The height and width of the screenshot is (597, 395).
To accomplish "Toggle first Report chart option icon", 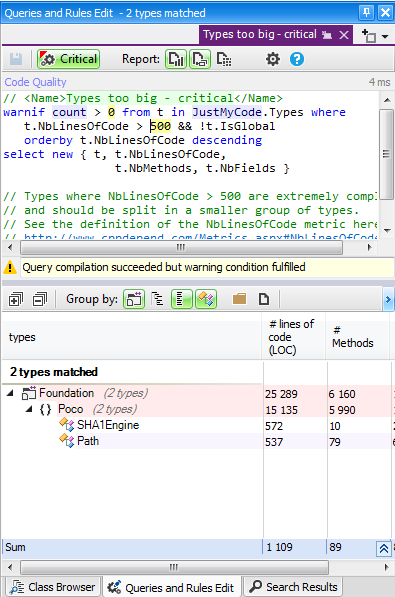I will click(176, 59).
